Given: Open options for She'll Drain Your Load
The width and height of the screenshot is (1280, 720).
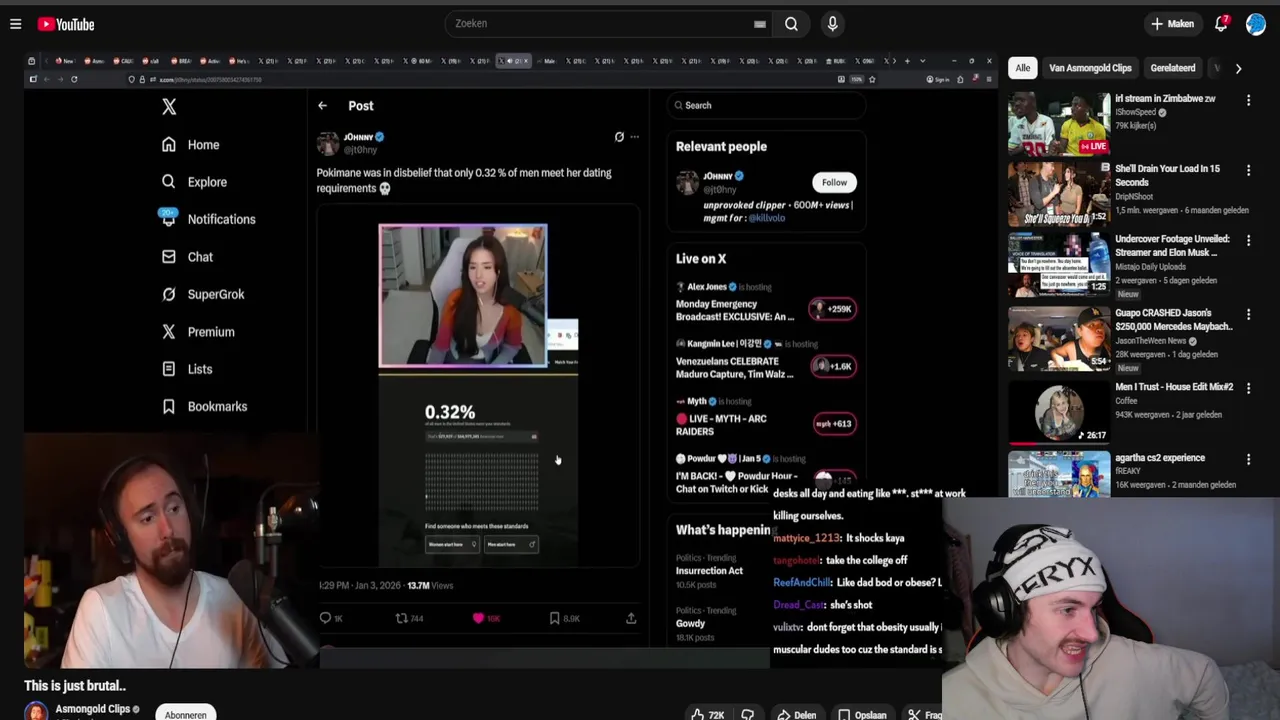Looking at the screenshot, I should tap(1248, 171).
